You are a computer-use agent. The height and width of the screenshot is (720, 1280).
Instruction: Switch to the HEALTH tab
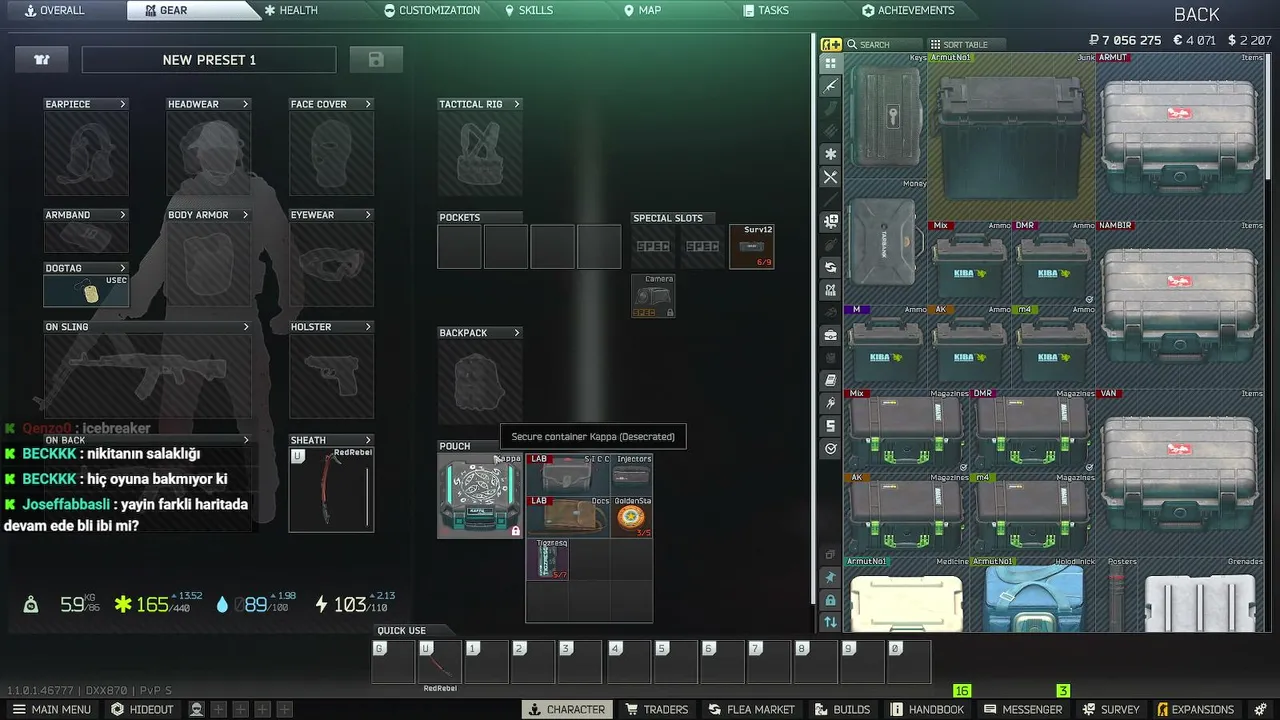[291, 10]
